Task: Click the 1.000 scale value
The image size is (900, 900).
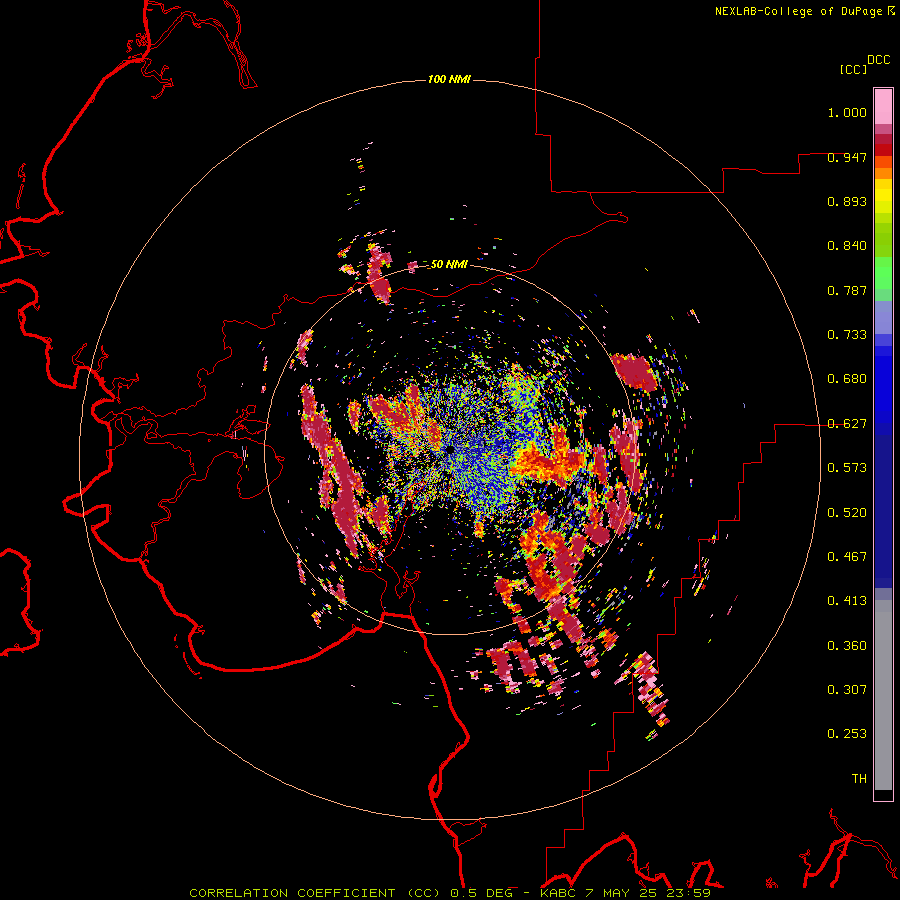Action: pyautogui.click(x=847, y=112)
